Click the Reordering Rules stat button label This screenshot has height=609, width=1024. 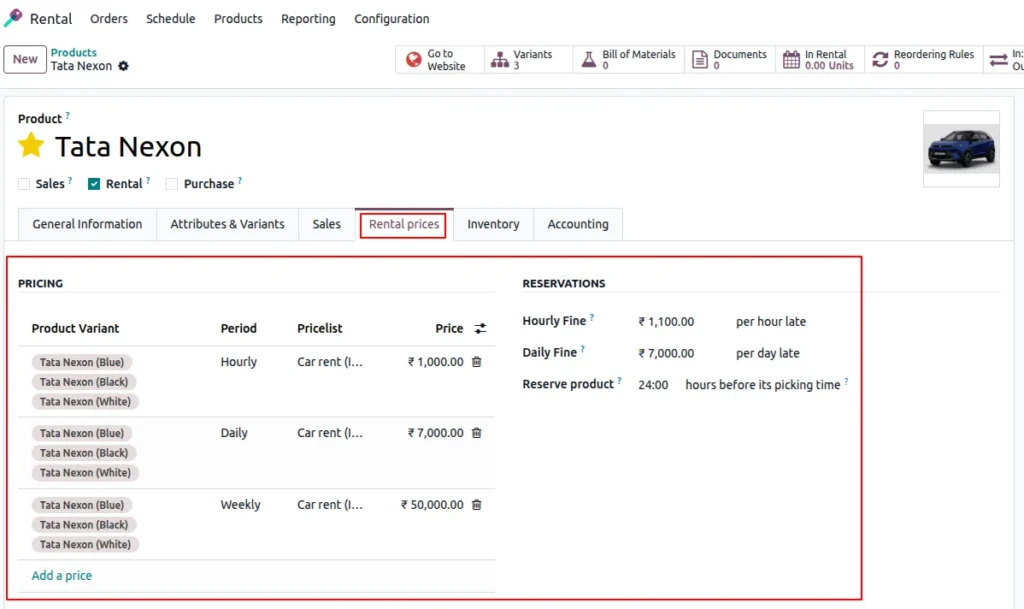pyautogui.click(x=934, y=60)
